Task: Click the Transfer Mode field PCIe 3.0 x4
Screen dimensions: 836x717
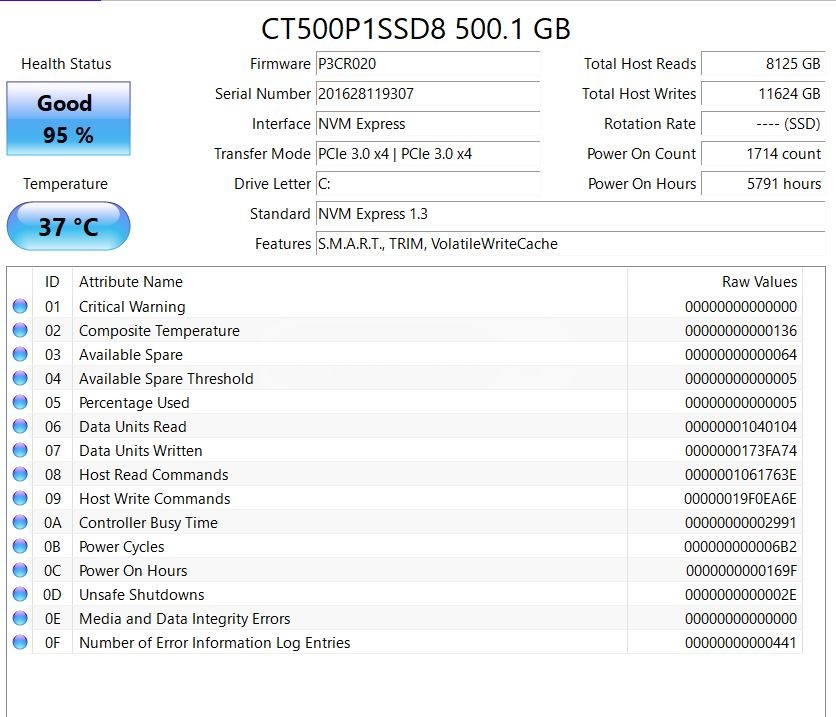Action: tap(428, 154)
